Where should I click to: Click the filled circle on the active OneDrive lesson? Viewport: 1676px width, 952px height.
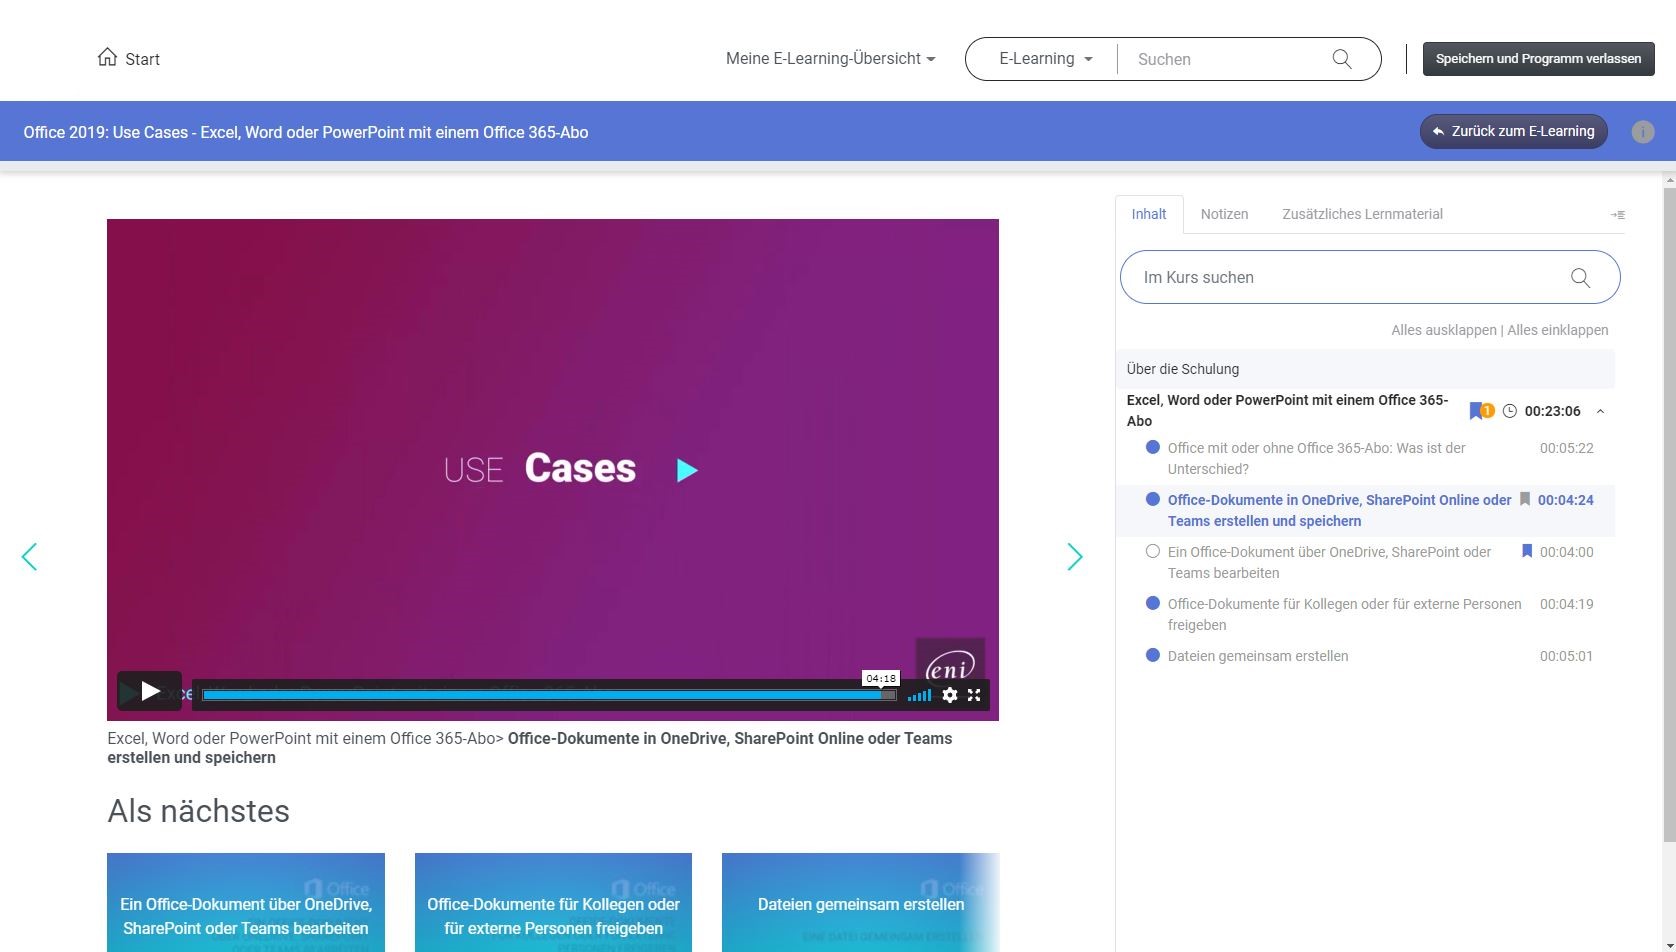tap(1153, 499)
